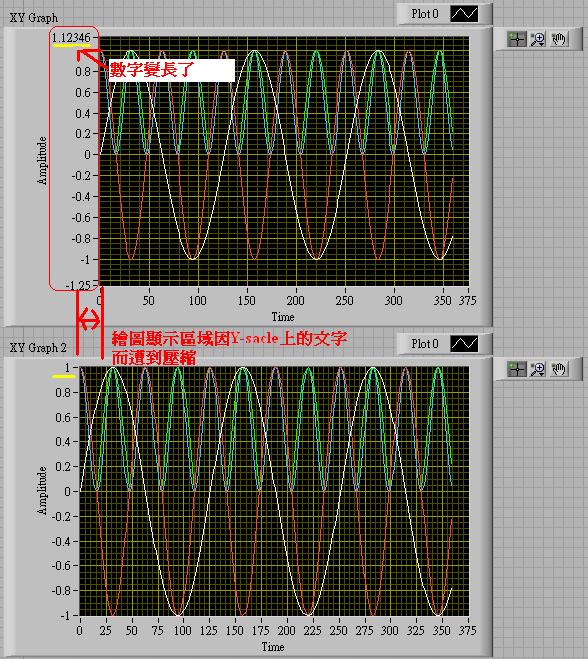Edit the -1.25 Y-axis minimum on top graph
Viewport: 588px width, 659px height.
click(x=79, y=285)
